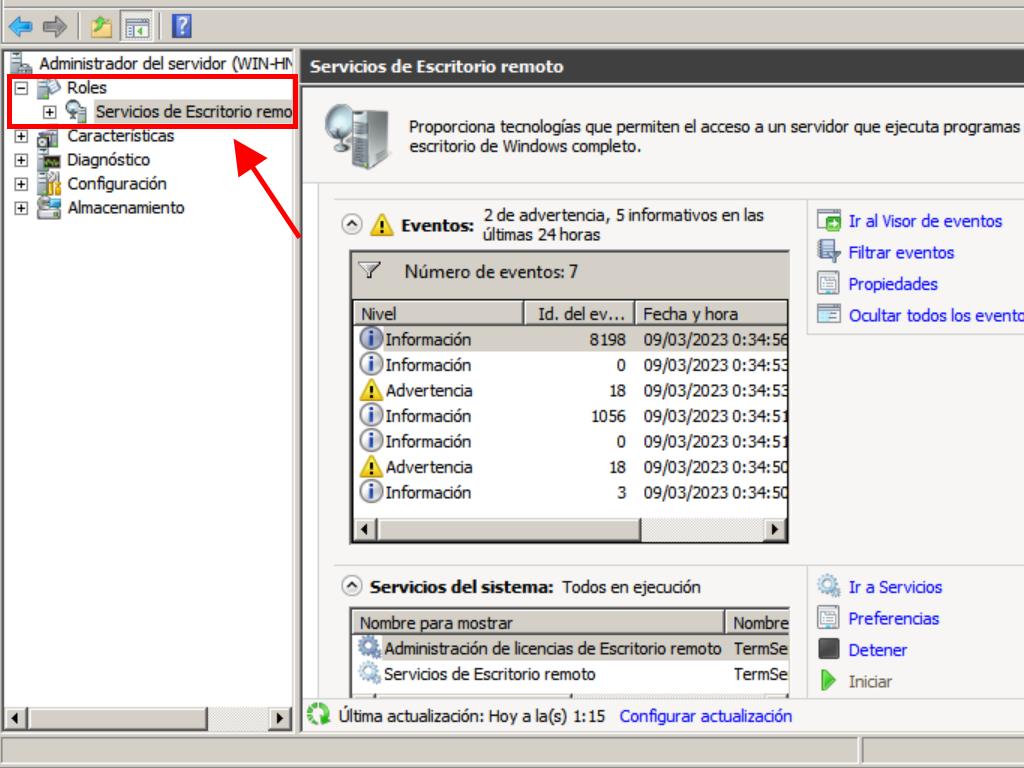Expand the Características tree node
This screenshot has height=768, width=1024.
(22, 136)
